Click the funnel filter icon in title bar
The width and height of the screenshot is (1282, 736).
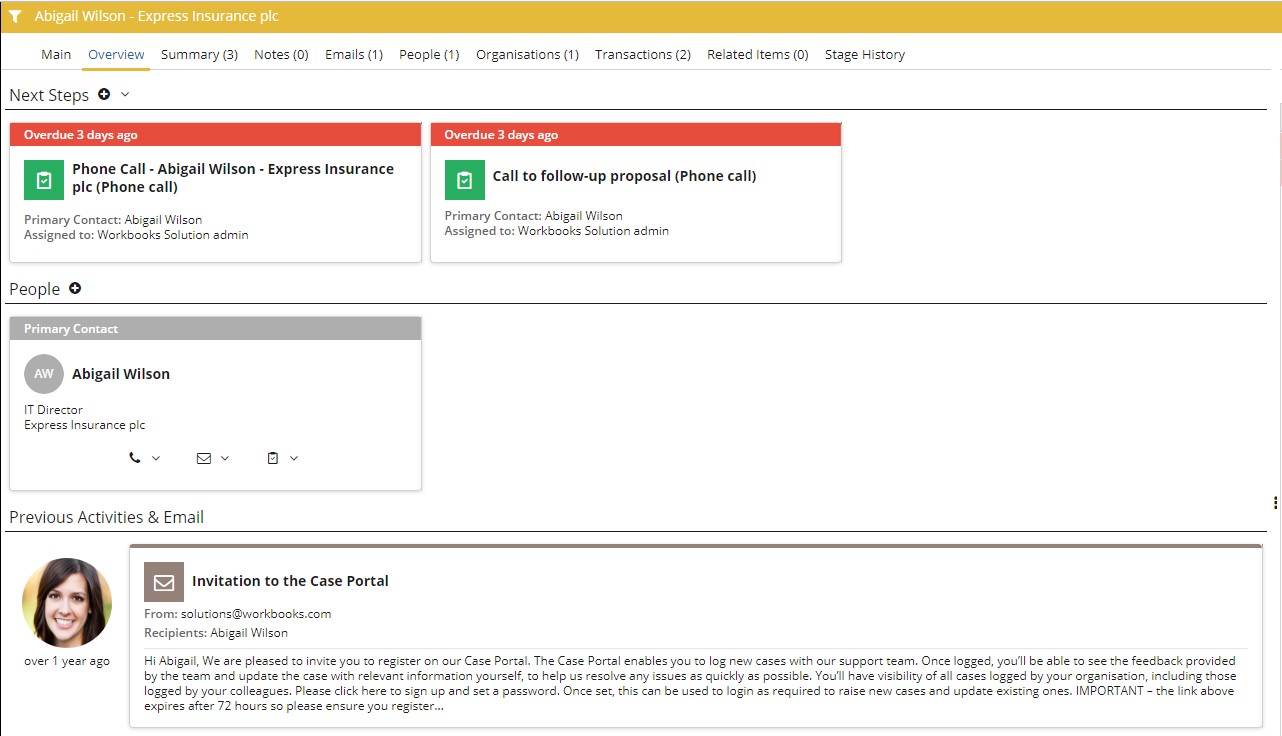tap(15, 17)
